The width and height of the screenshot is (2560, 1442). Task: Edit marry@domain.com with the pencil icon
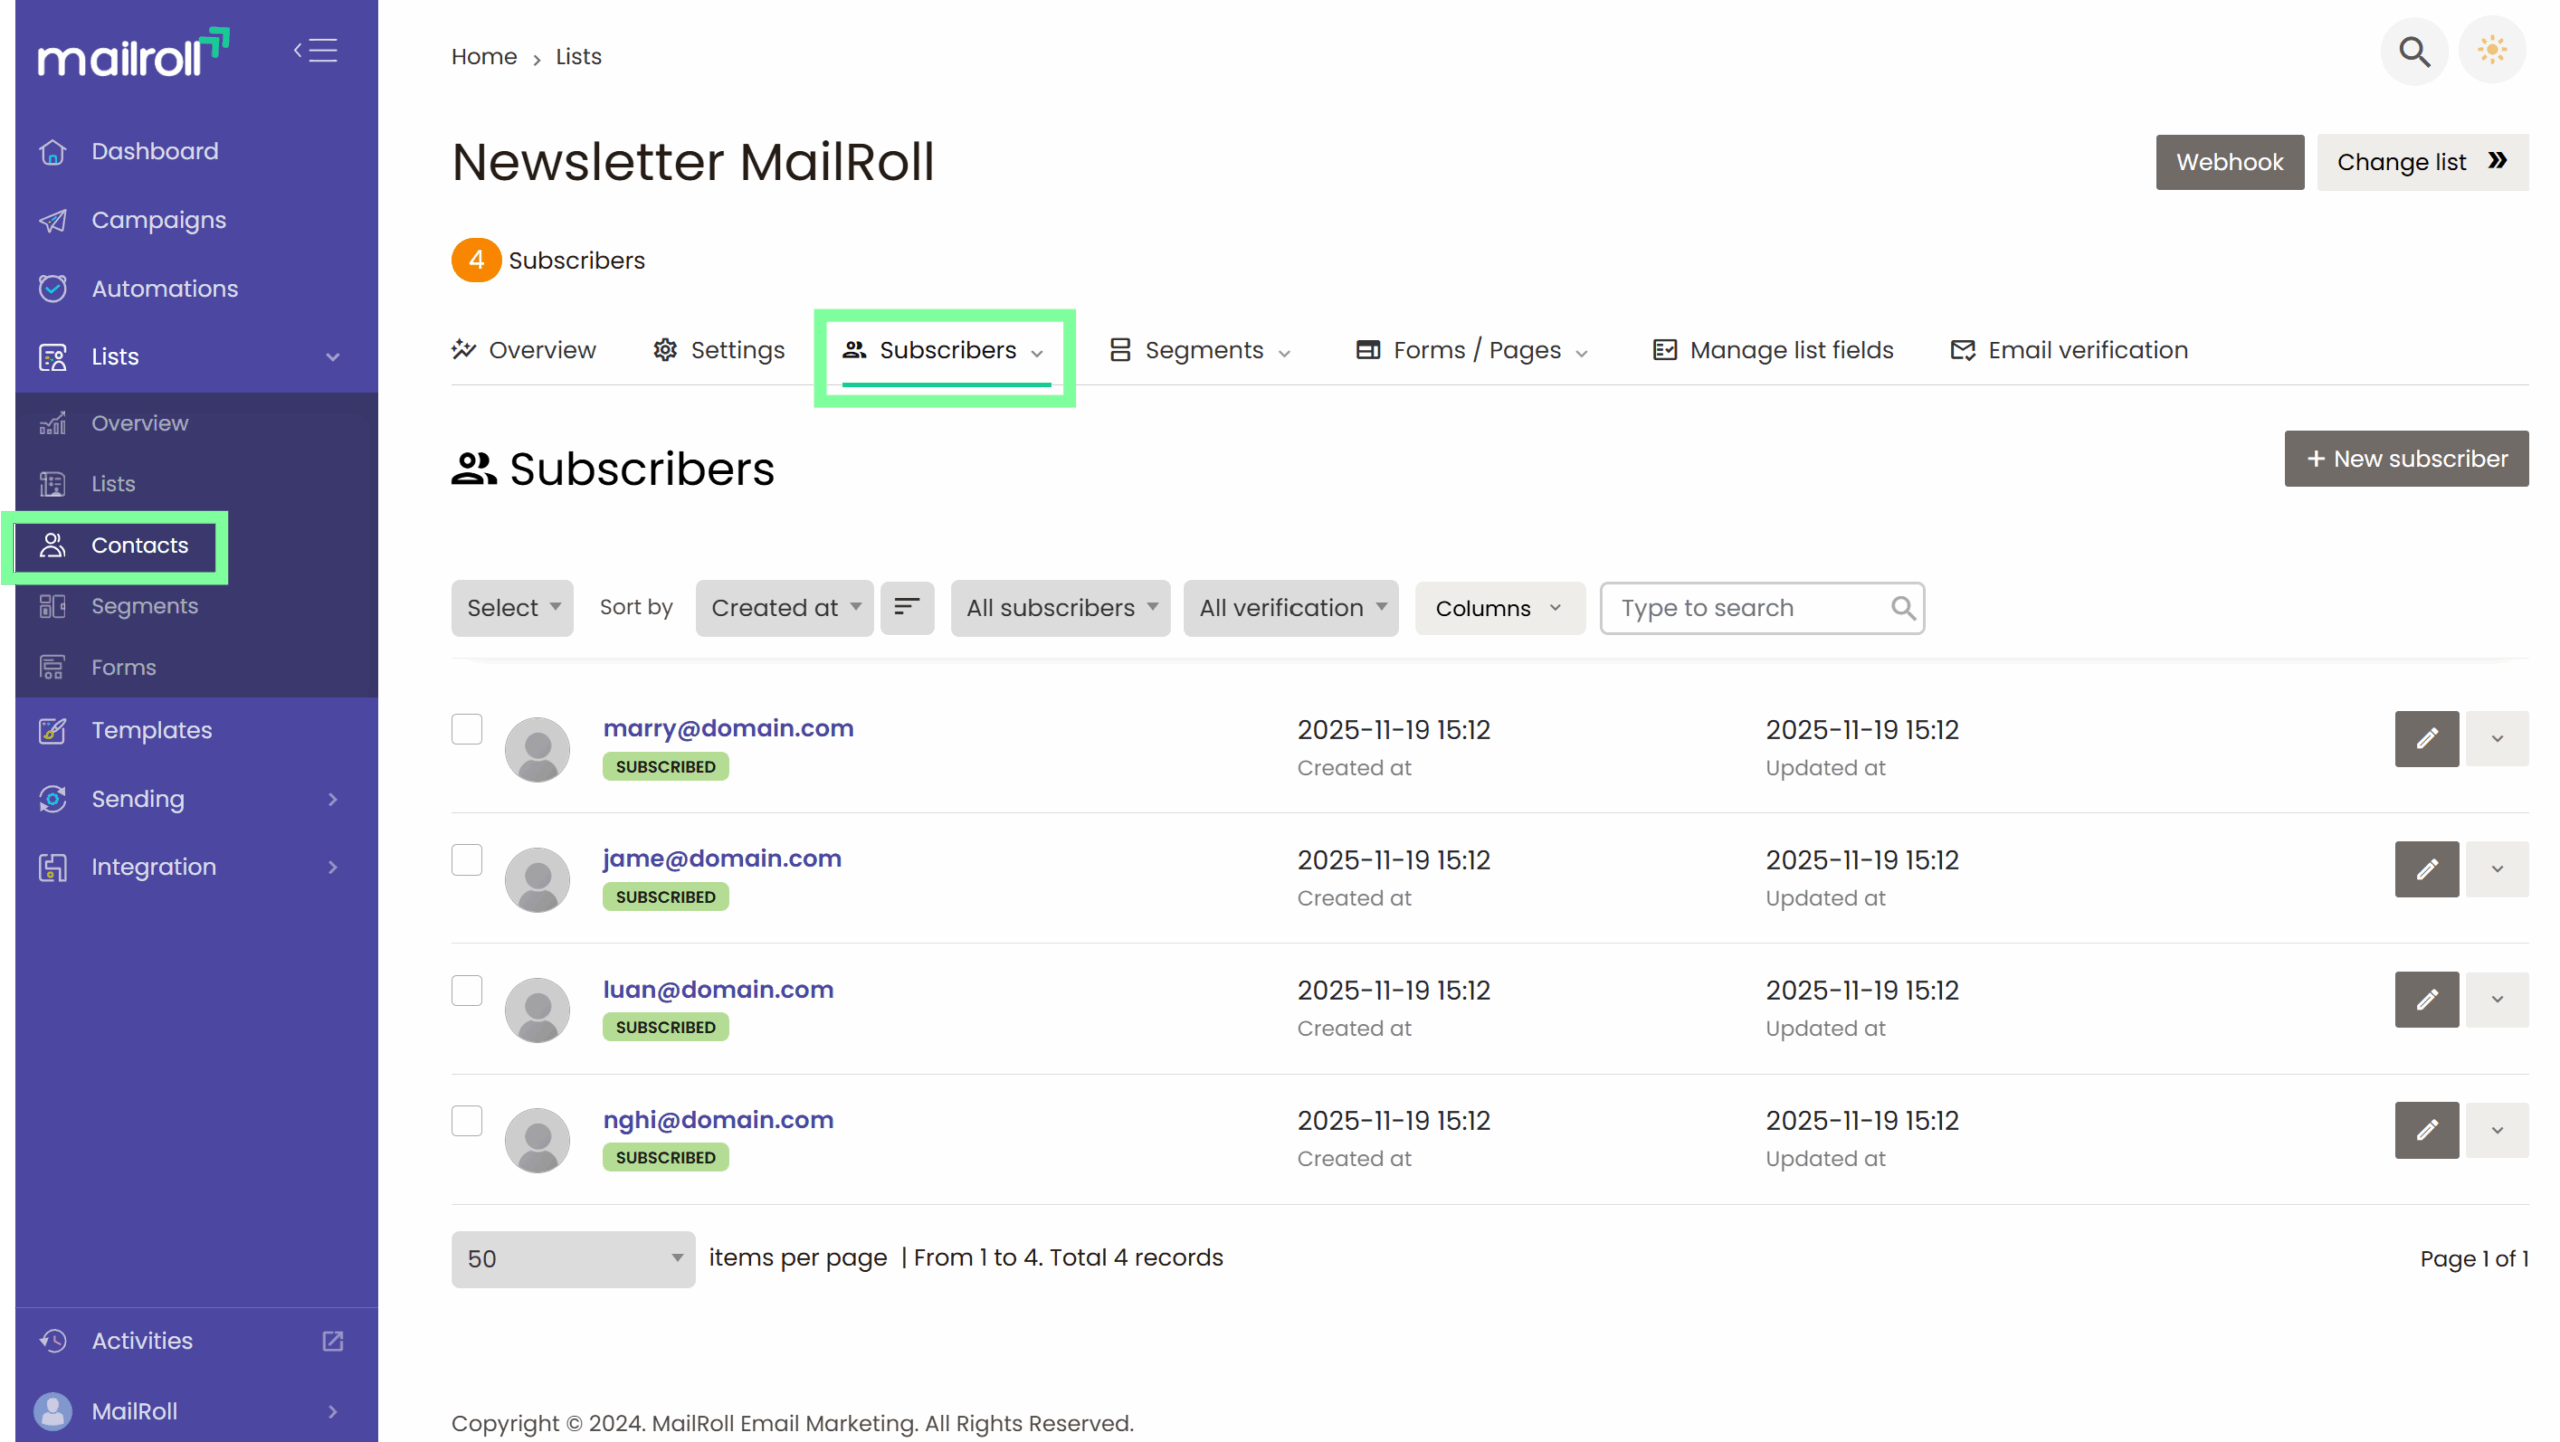pos(2425,739)
